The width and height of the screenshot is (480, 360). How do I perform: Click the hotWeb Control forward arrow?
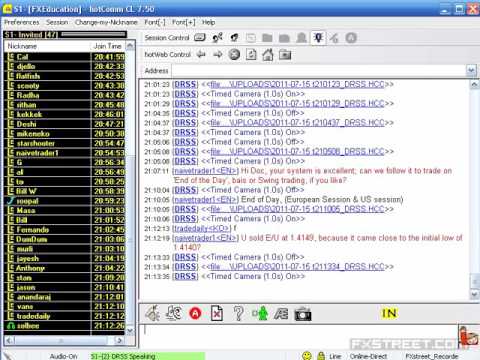pyautogui.click(x=218, y=54)
